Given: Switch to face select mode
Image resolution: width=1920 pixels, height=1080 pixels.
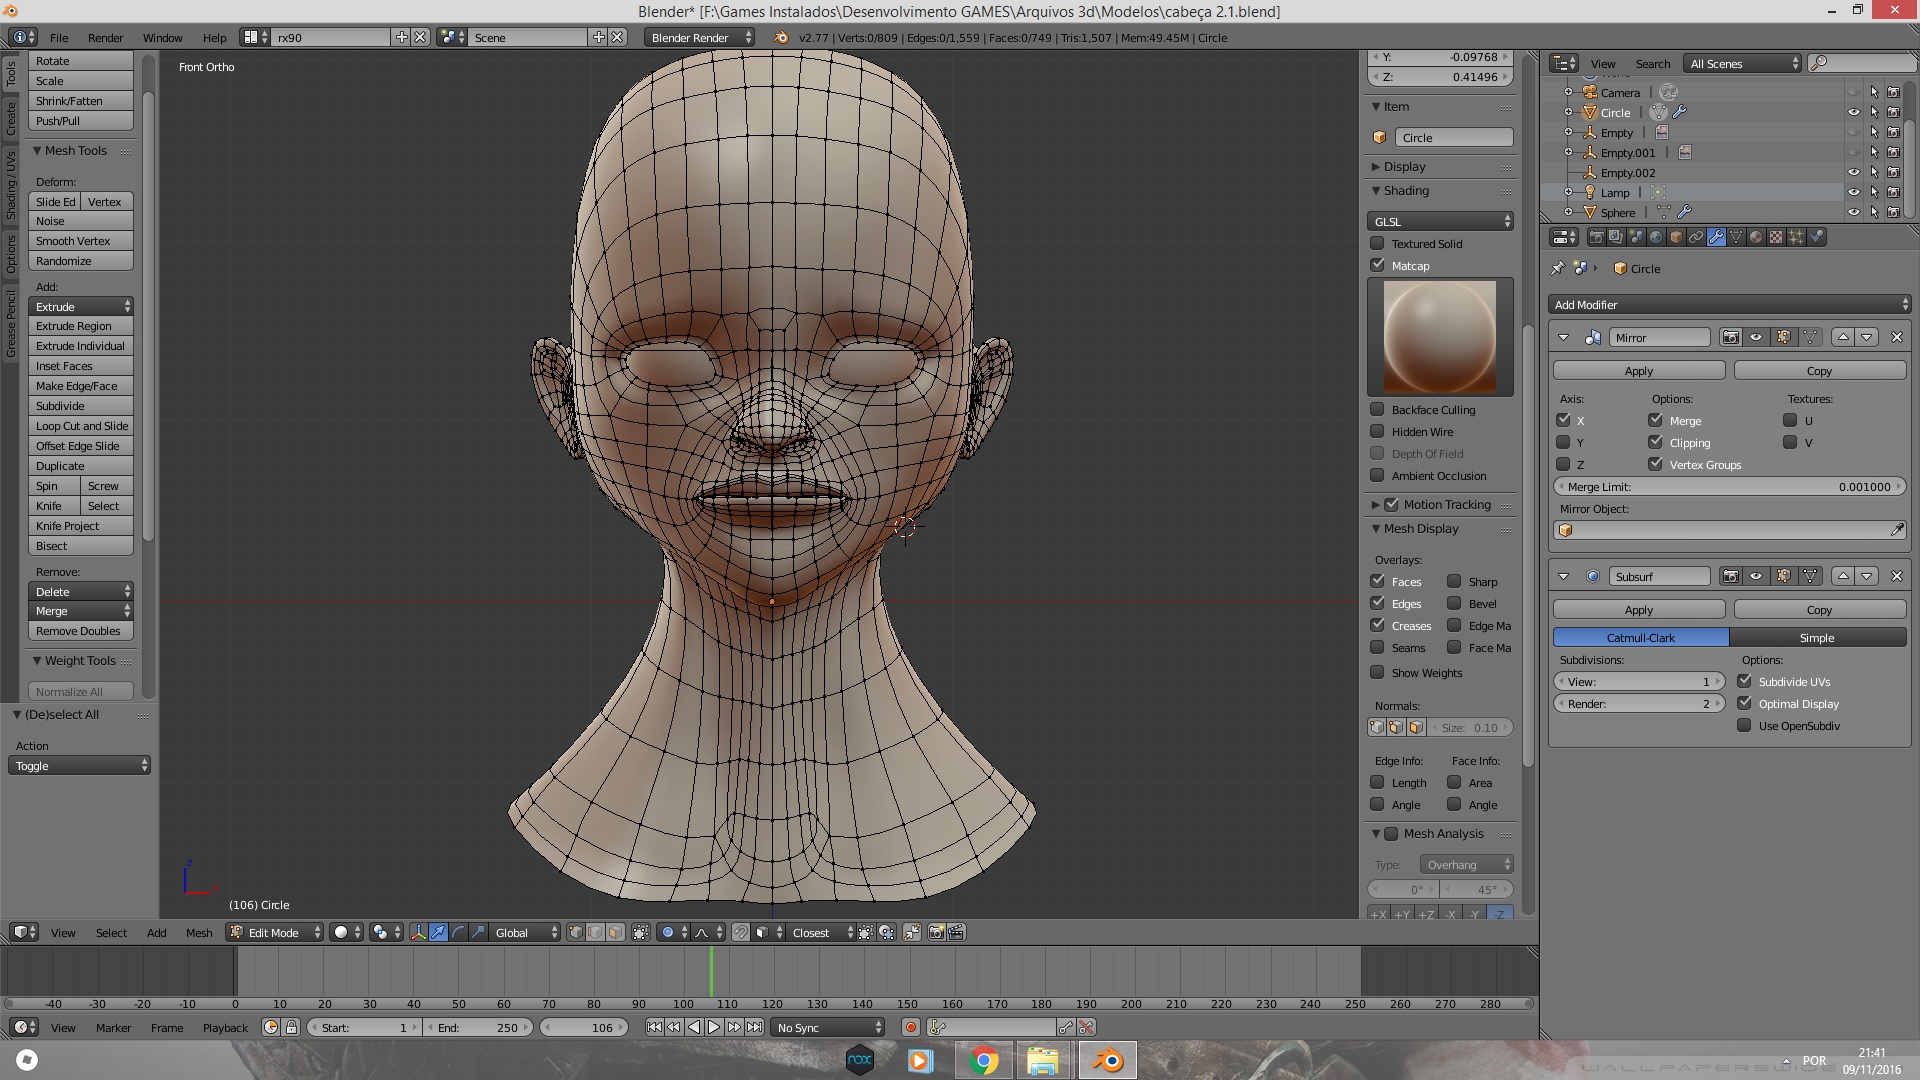Looking at the screenshot, I should point(616,932).
